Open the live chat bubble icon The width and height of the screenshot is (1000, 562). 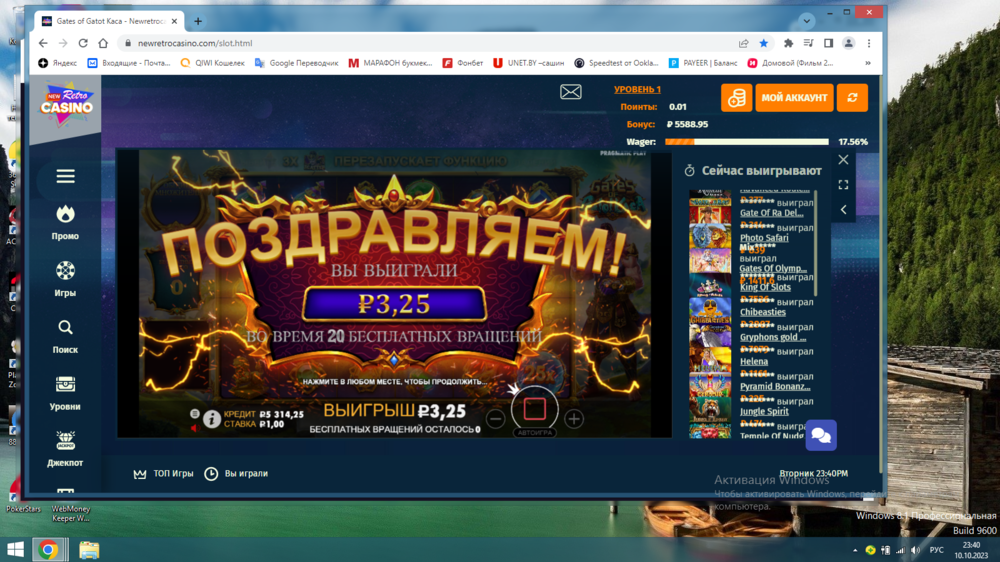click(821, 435)
